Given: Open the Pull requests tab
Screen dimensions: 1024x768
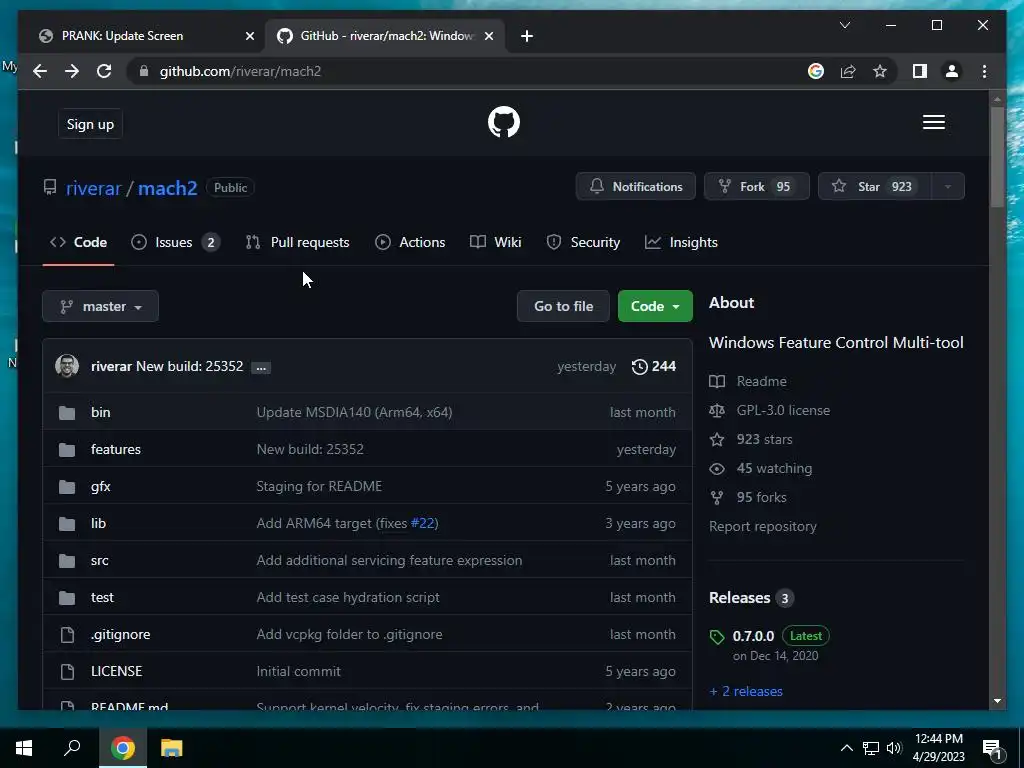Looking at the screenshot, I should point(298,242).
